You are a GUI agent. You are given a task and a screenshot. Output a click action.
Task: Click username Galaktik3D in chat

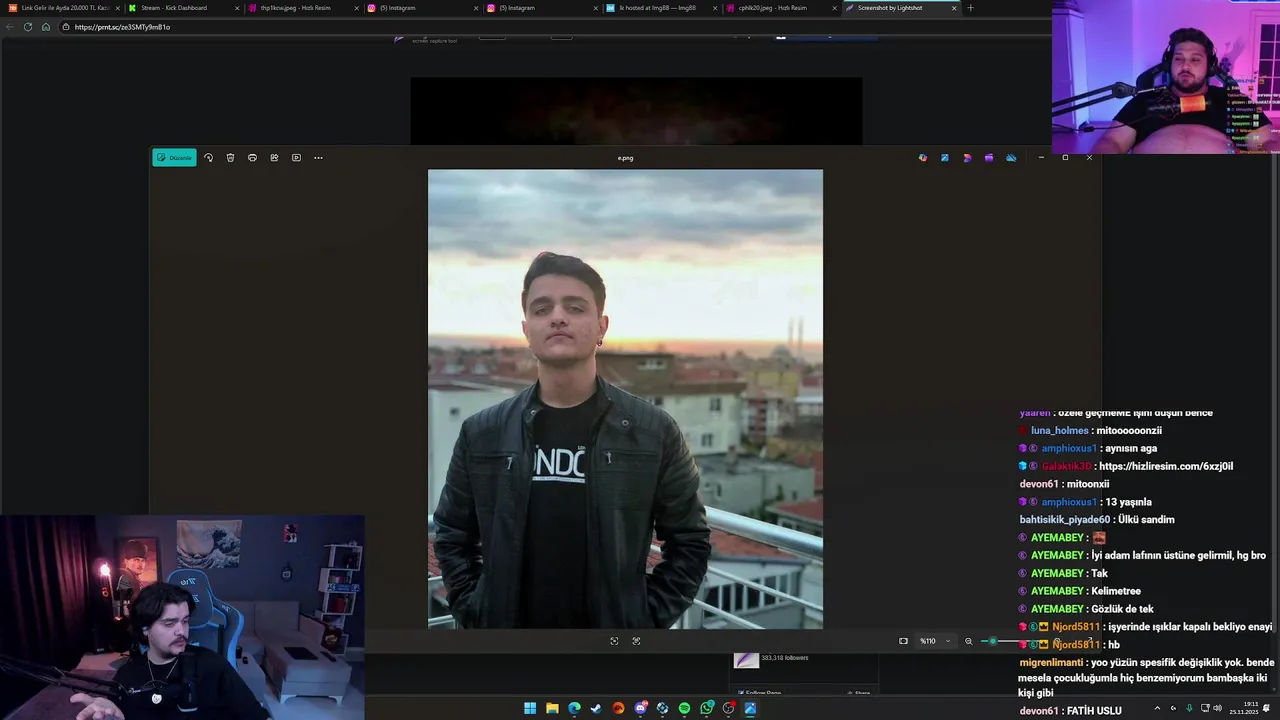click(x=1067, y=466)
